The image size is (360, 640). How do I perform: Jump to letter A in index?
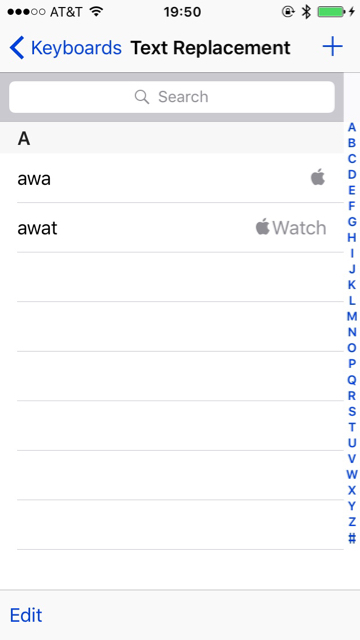(x=351, y=127)
